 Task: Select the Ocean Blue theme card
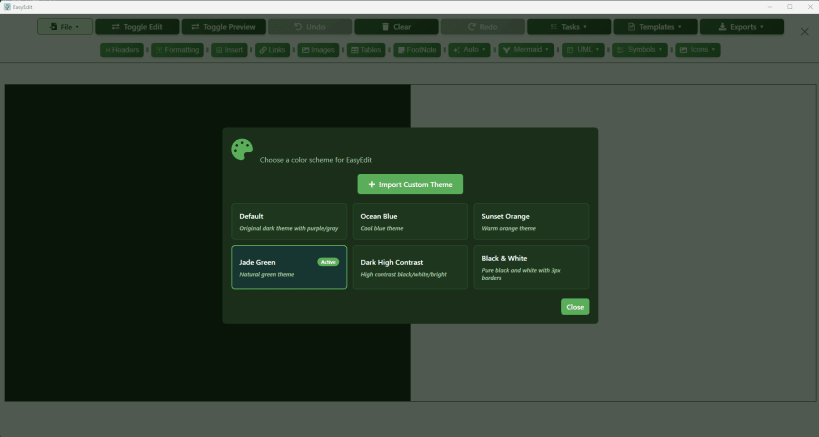pos(410,221)
